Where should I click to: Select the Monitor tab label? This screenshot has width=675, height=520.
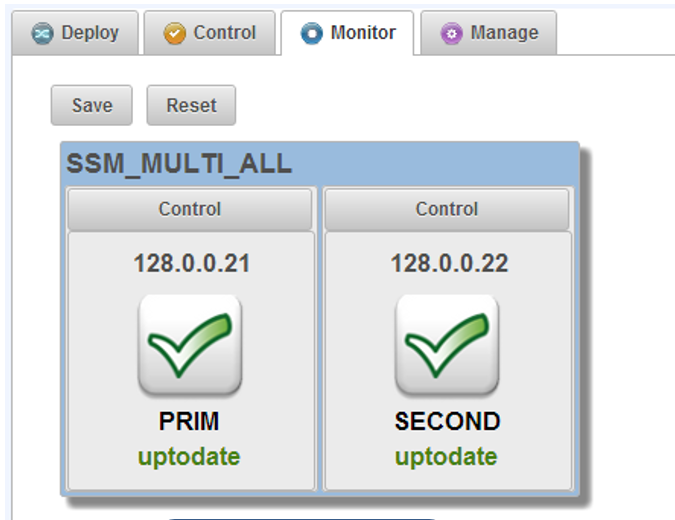pos(362,33)
